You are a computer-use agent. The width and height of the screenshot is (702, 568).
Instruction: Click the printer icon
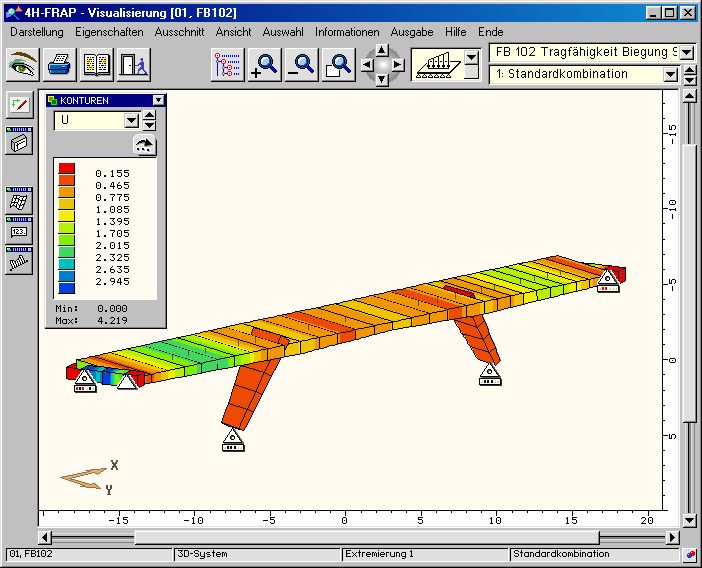61,65
